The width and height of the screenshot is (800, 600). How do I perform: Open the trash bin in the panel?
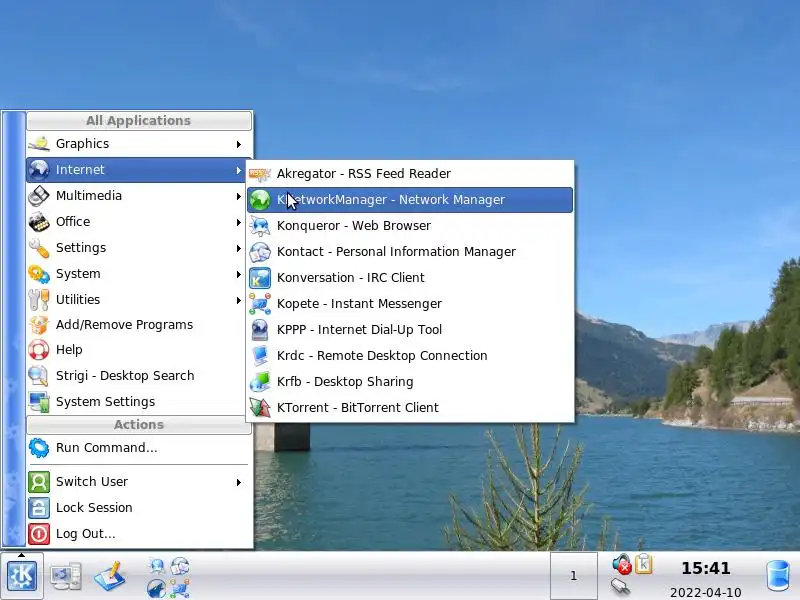tap(778, 576)
